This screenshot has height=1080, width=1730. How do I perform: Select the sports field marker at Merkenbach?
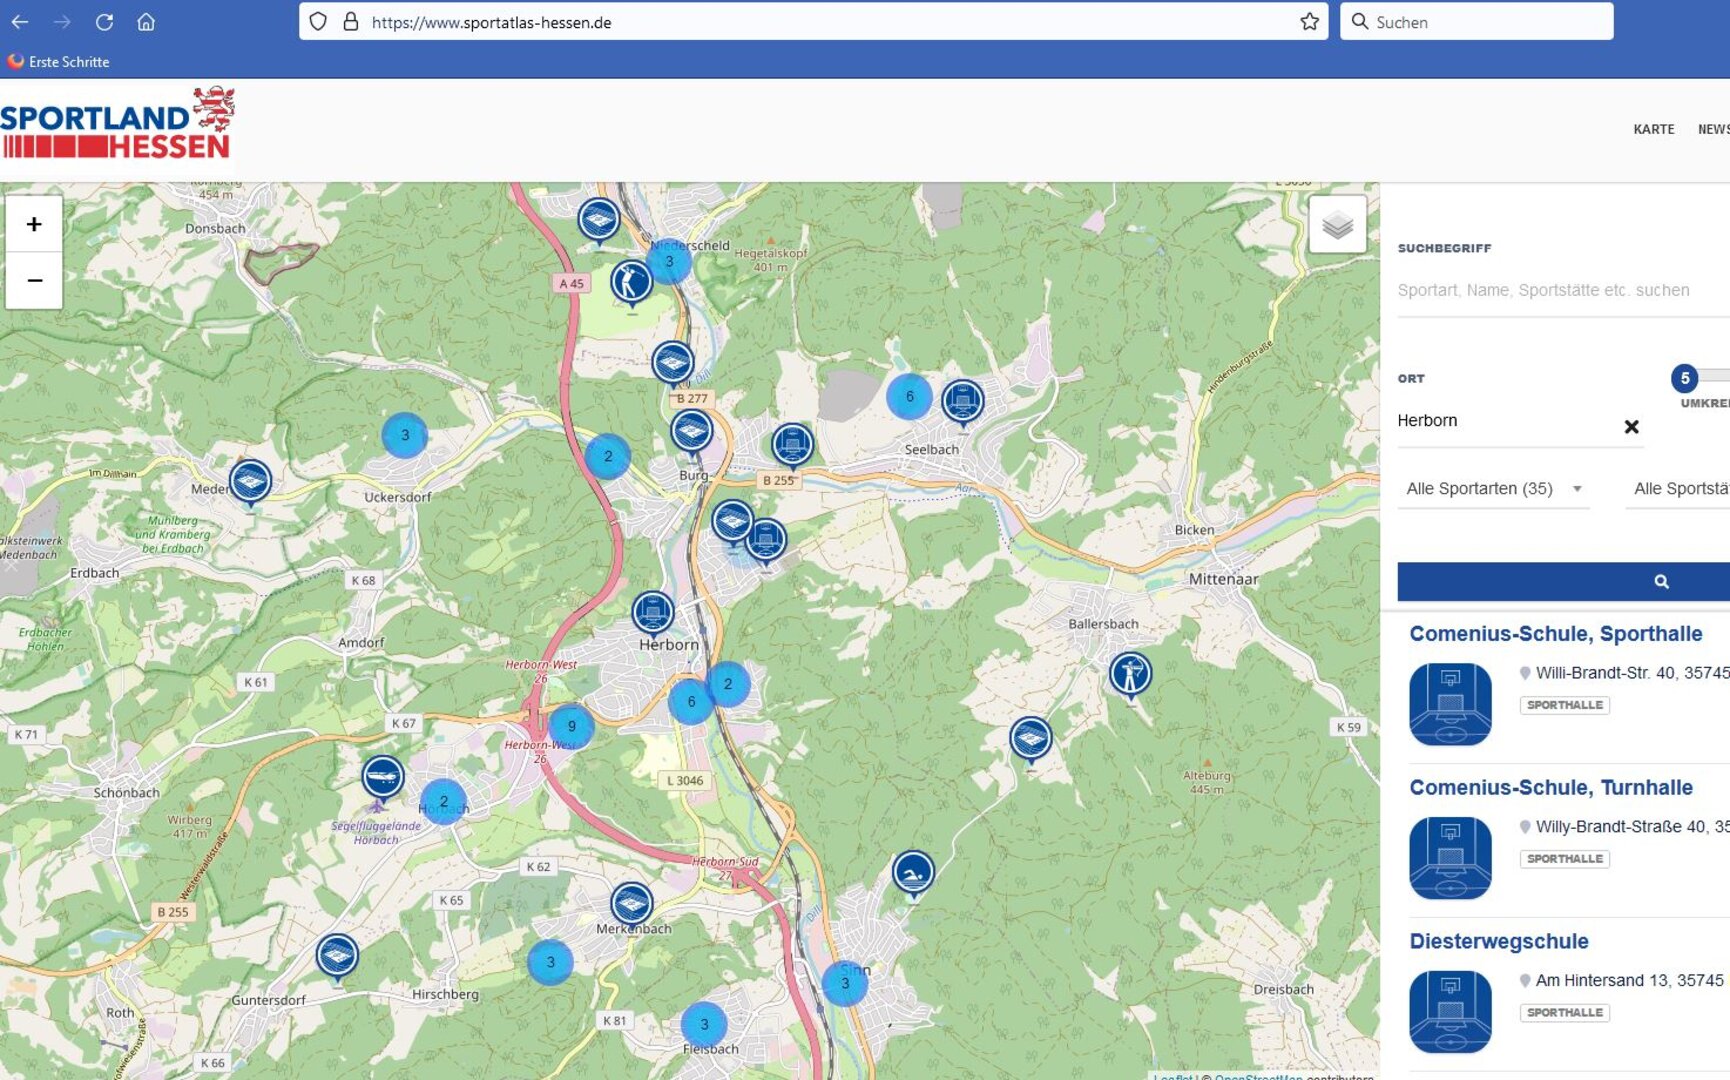coord(631,906)
